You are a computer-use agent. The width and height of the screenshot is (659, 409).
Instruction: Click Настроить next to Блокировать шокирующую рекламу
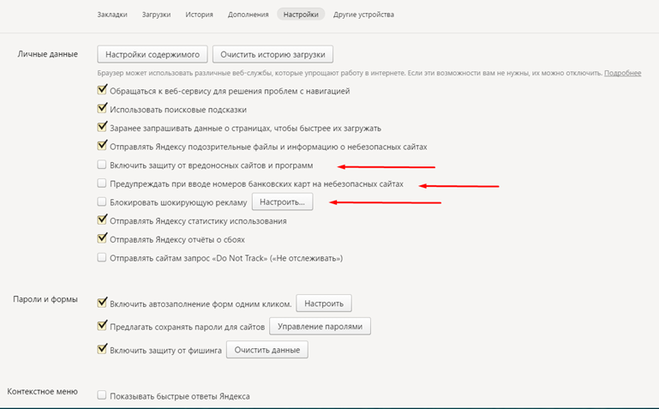(281, 202)
